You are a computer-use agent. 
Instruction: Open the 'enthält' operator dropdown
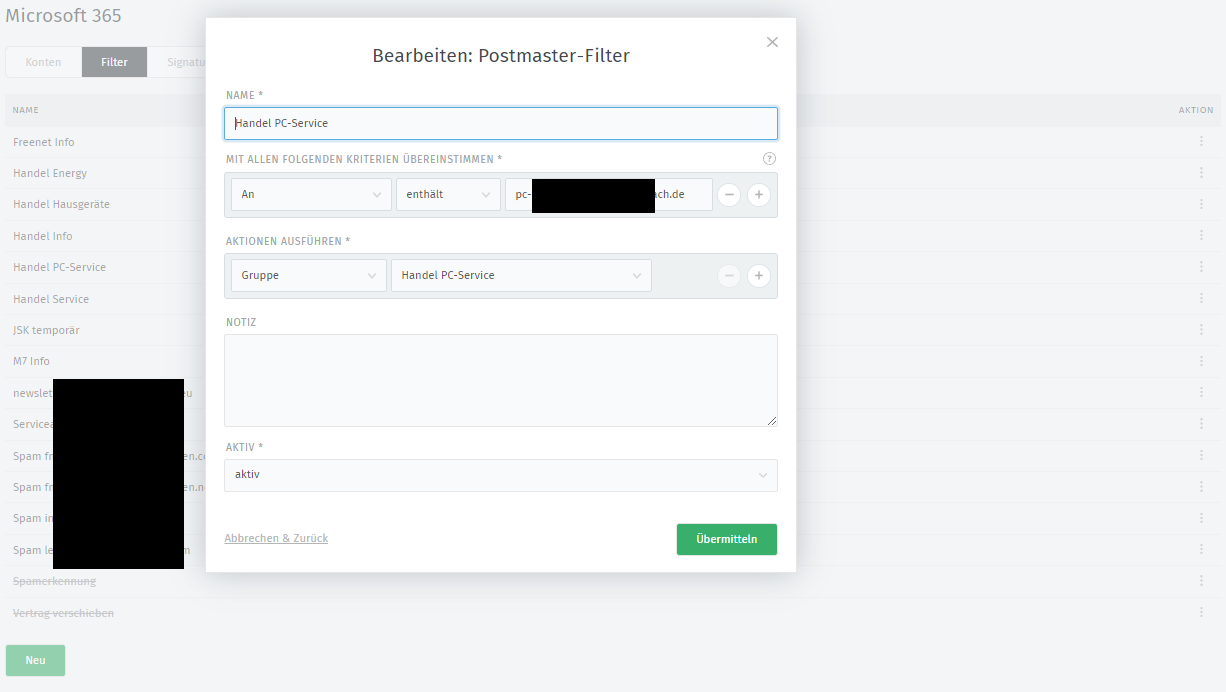tap(448, 195)
